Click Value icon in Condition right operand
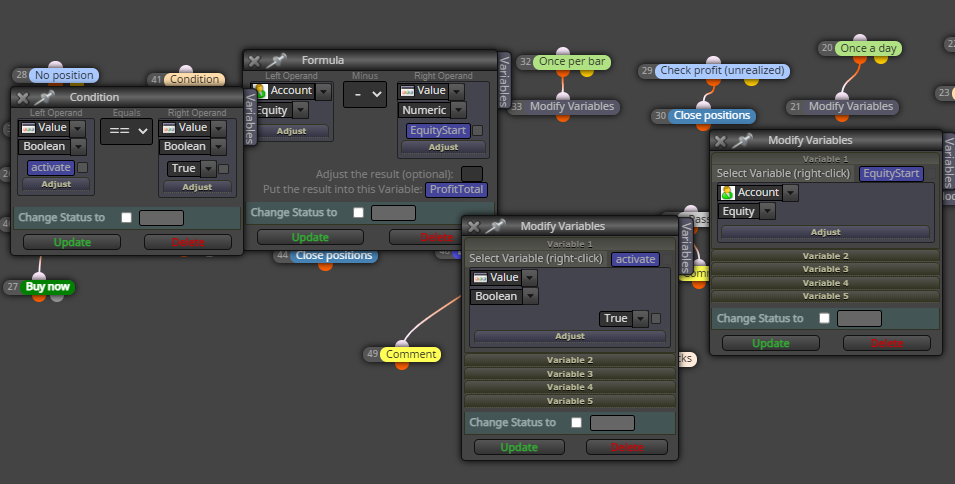The height and width of the screenshot is (484, 955). click(x=169, y=128)
